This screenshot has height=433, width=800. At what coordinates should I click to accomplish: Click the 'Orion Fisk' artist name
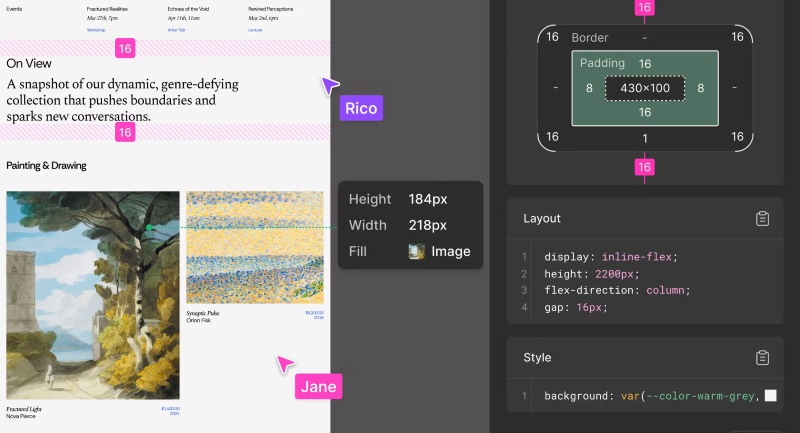coord(198,320)
